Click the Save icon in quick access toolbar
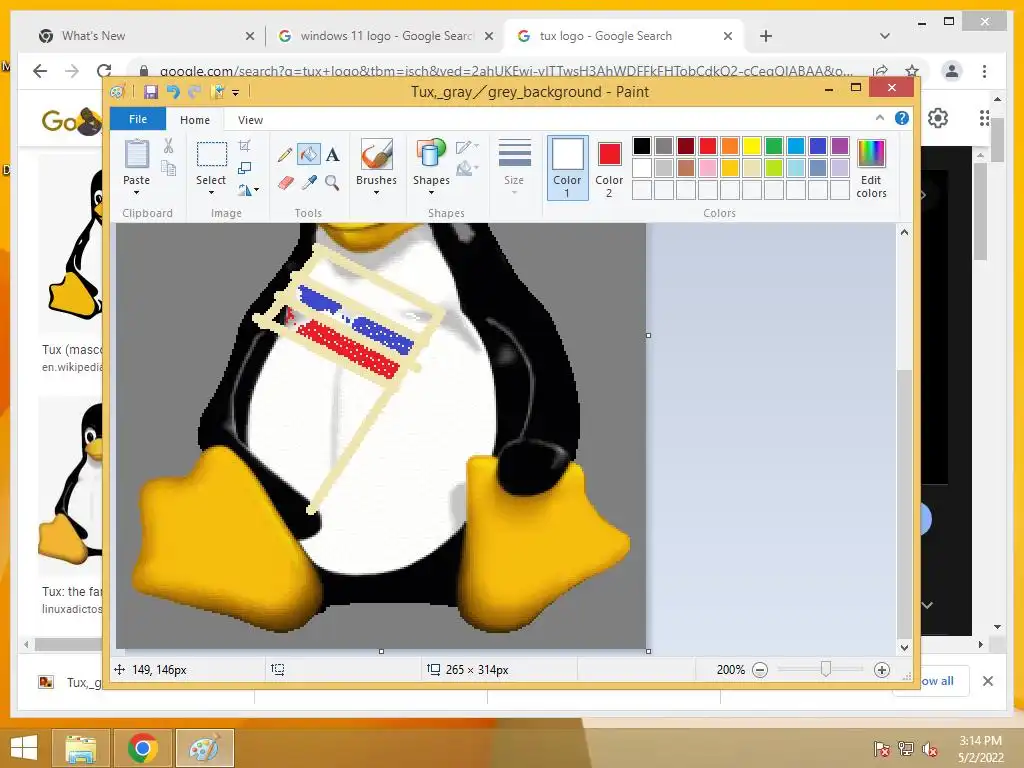This screenshot has width=1024, height=768. click(151, 92)
